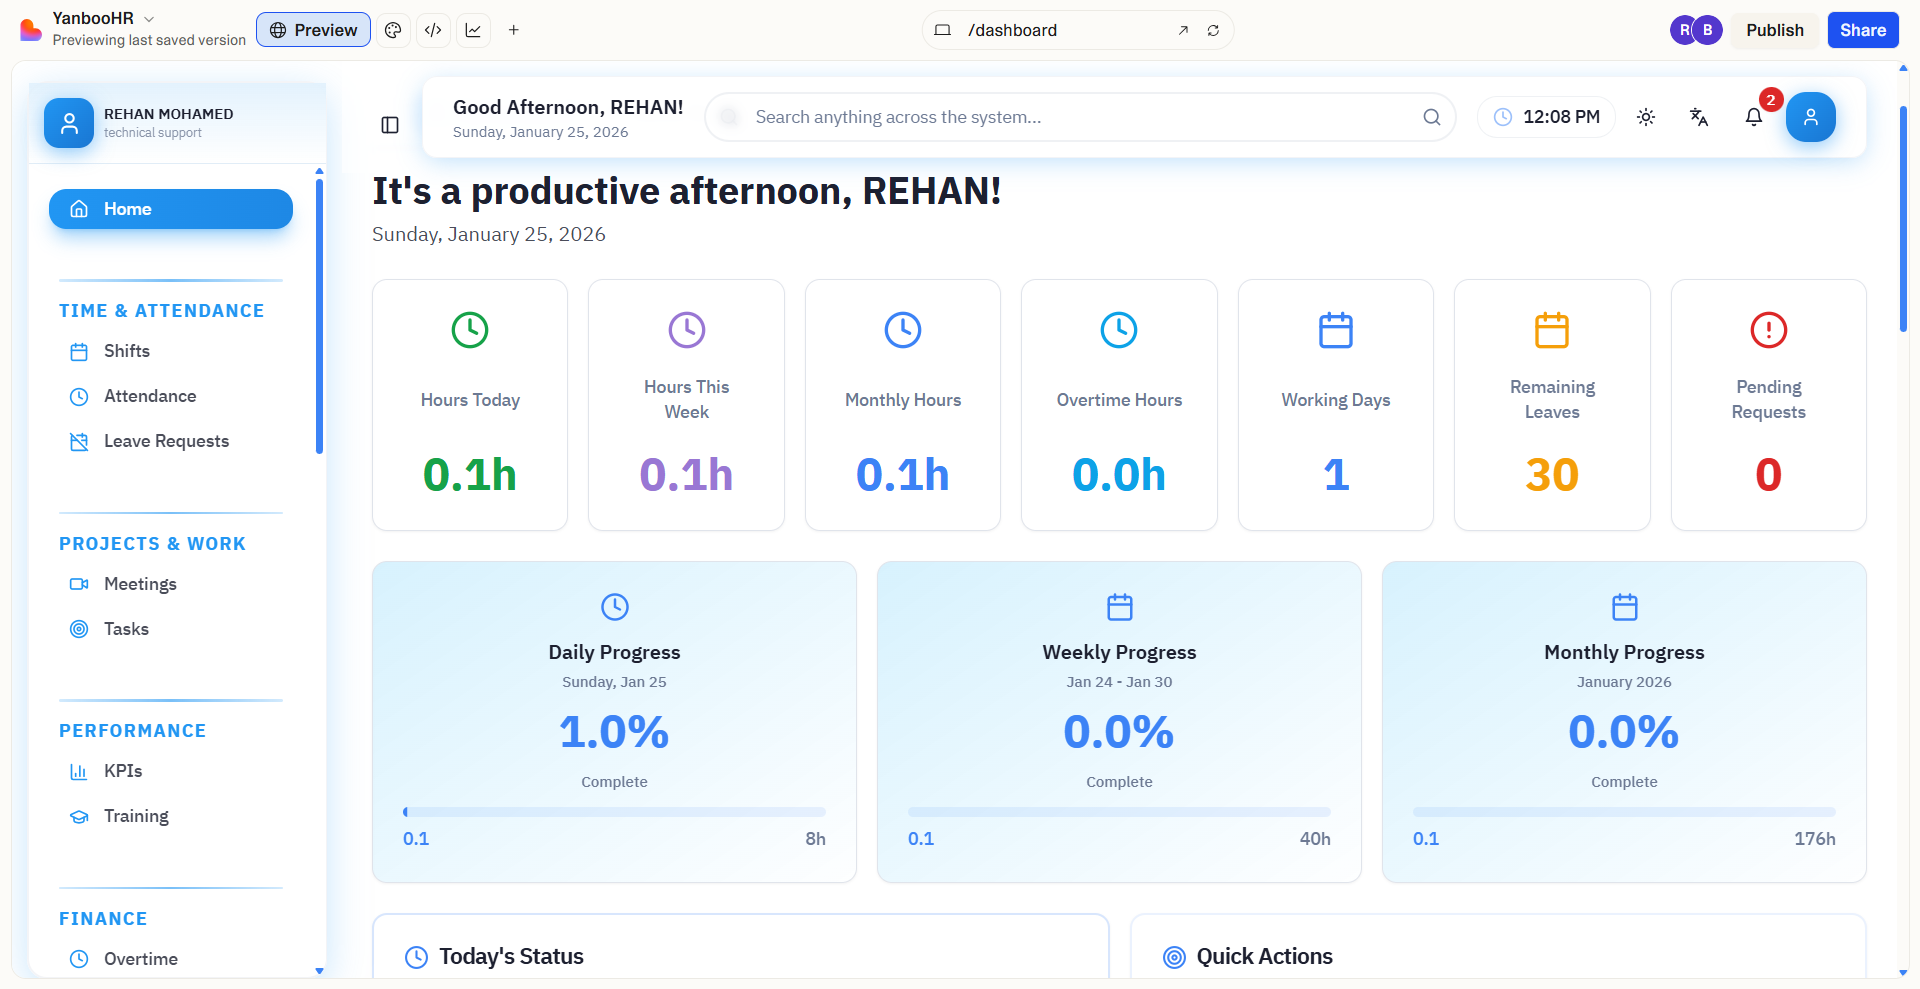Toggle the sidebar collapse button

tap(390, 125)
